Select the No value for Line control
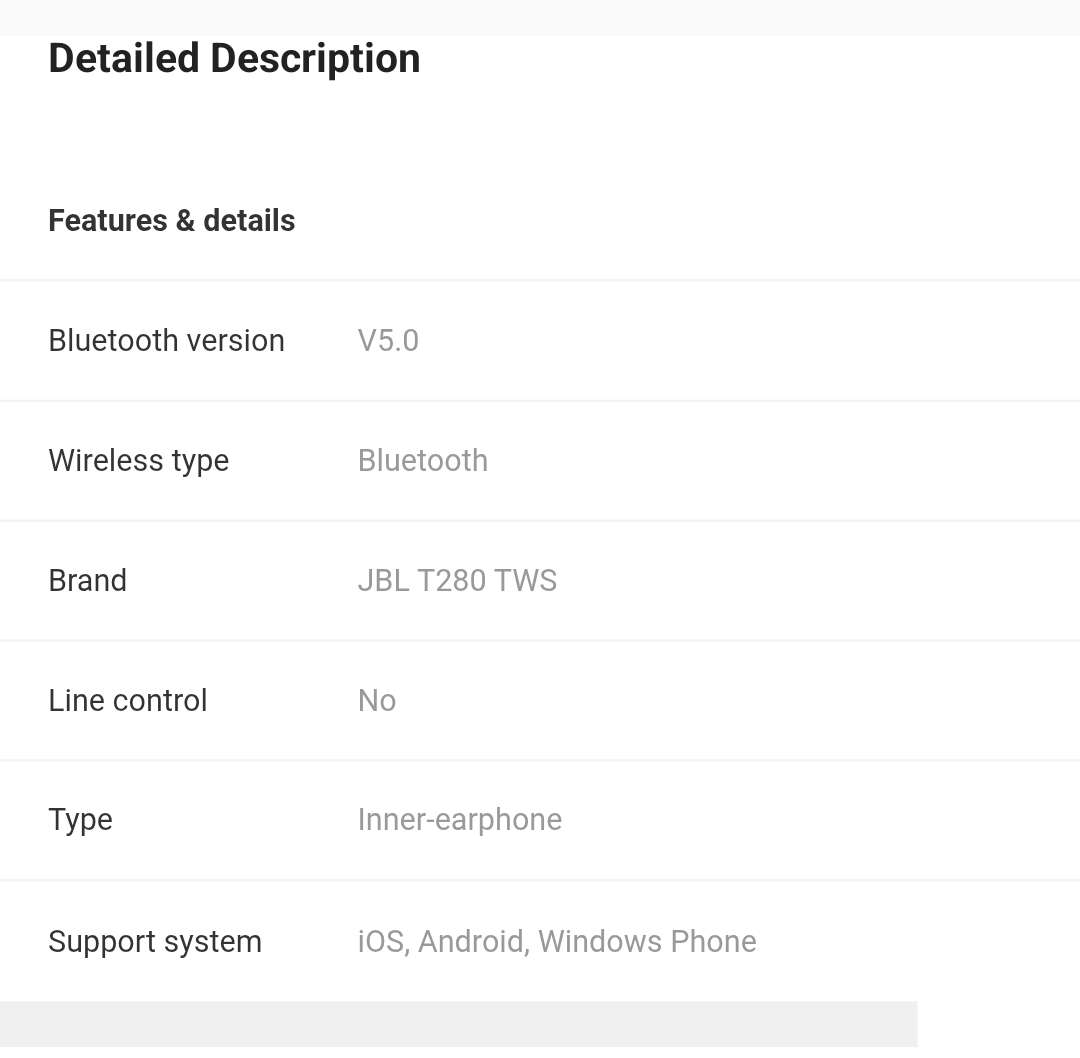Image resolution: width=1080 pixels, height=1058 pixels. tap(377, 700)
